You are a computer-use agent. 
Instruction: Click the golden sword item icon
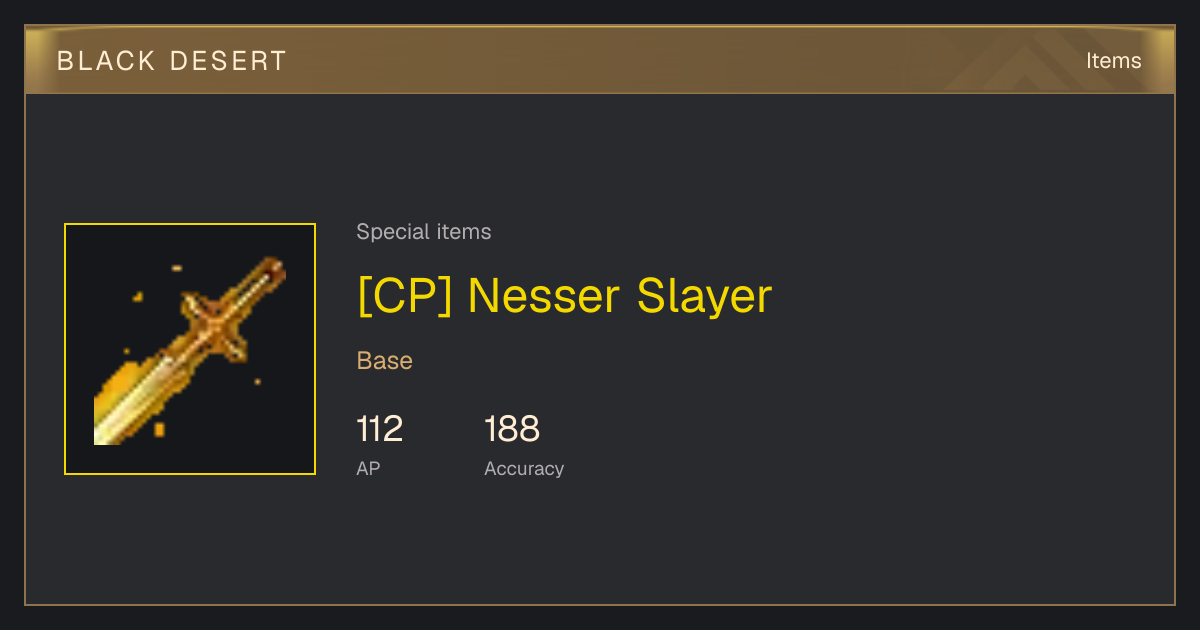pyautogui.click(x=190, y=350)
